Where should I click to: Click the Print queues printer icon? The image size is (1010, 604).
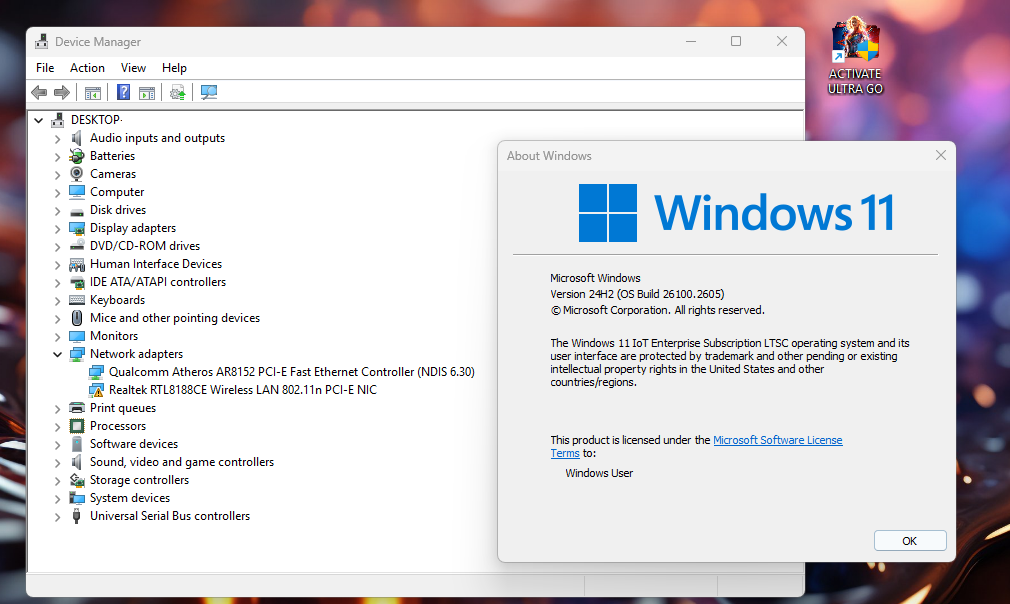(77, 408)
